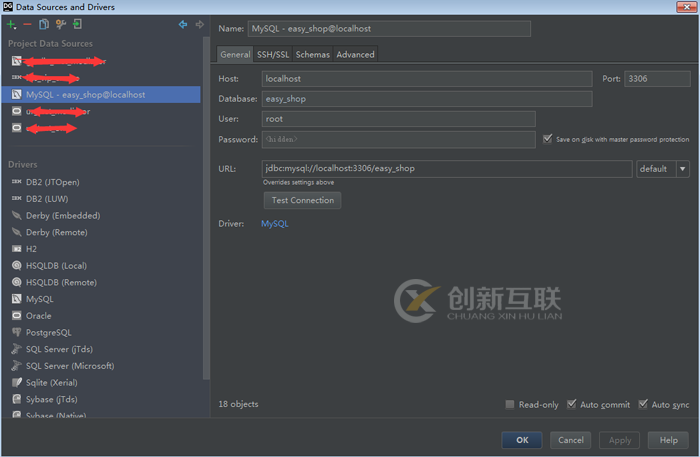Image resolution: width=700 pixels, height=457 pixels.
Task: Click the 18 objects status text
Action: coord(238,404)
